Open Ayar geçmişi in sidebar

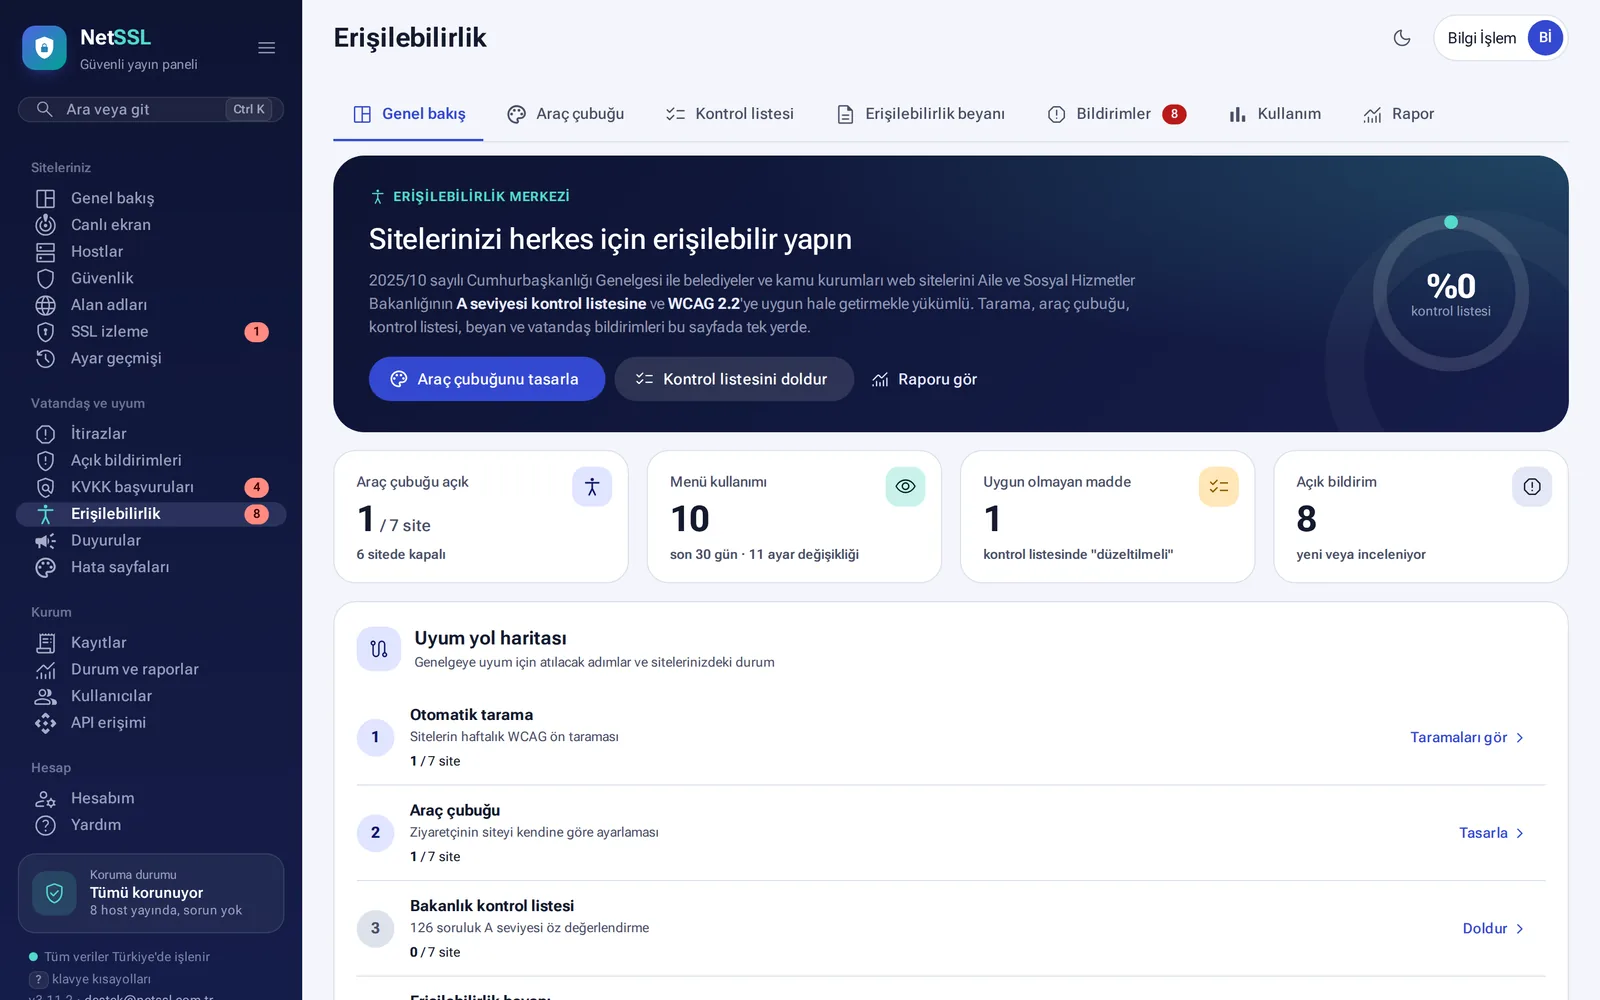pos(151,358)
